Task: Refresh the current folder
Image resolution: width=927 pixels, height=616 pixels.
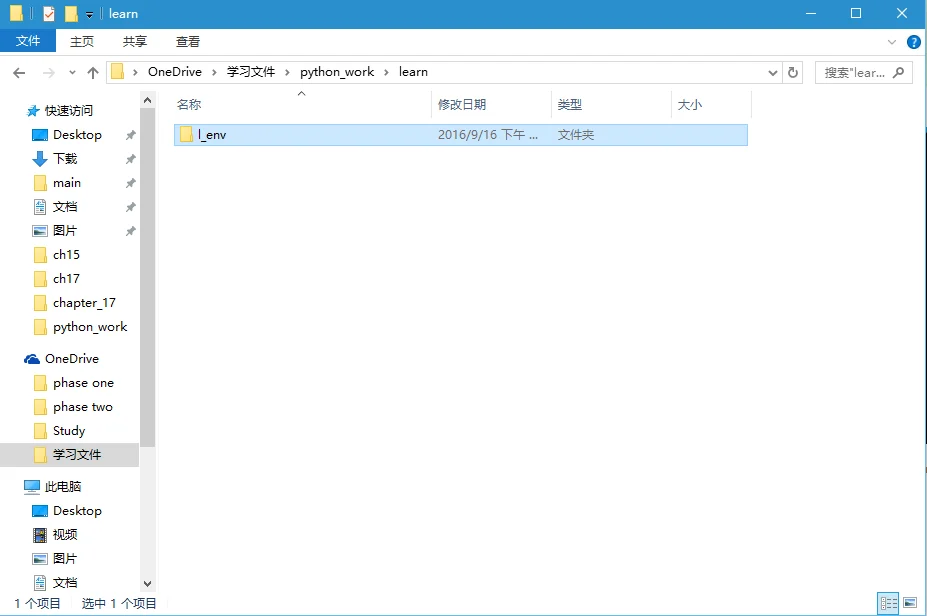Action: click(793, 73)
